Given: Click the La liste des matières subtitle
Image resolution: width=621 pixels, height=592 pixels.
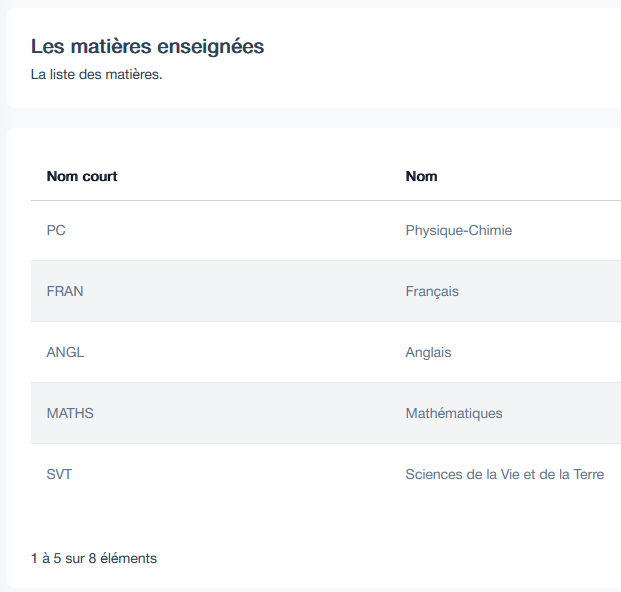Looking at the screenshot, I should pyautogui.click(x=96, y=75).
